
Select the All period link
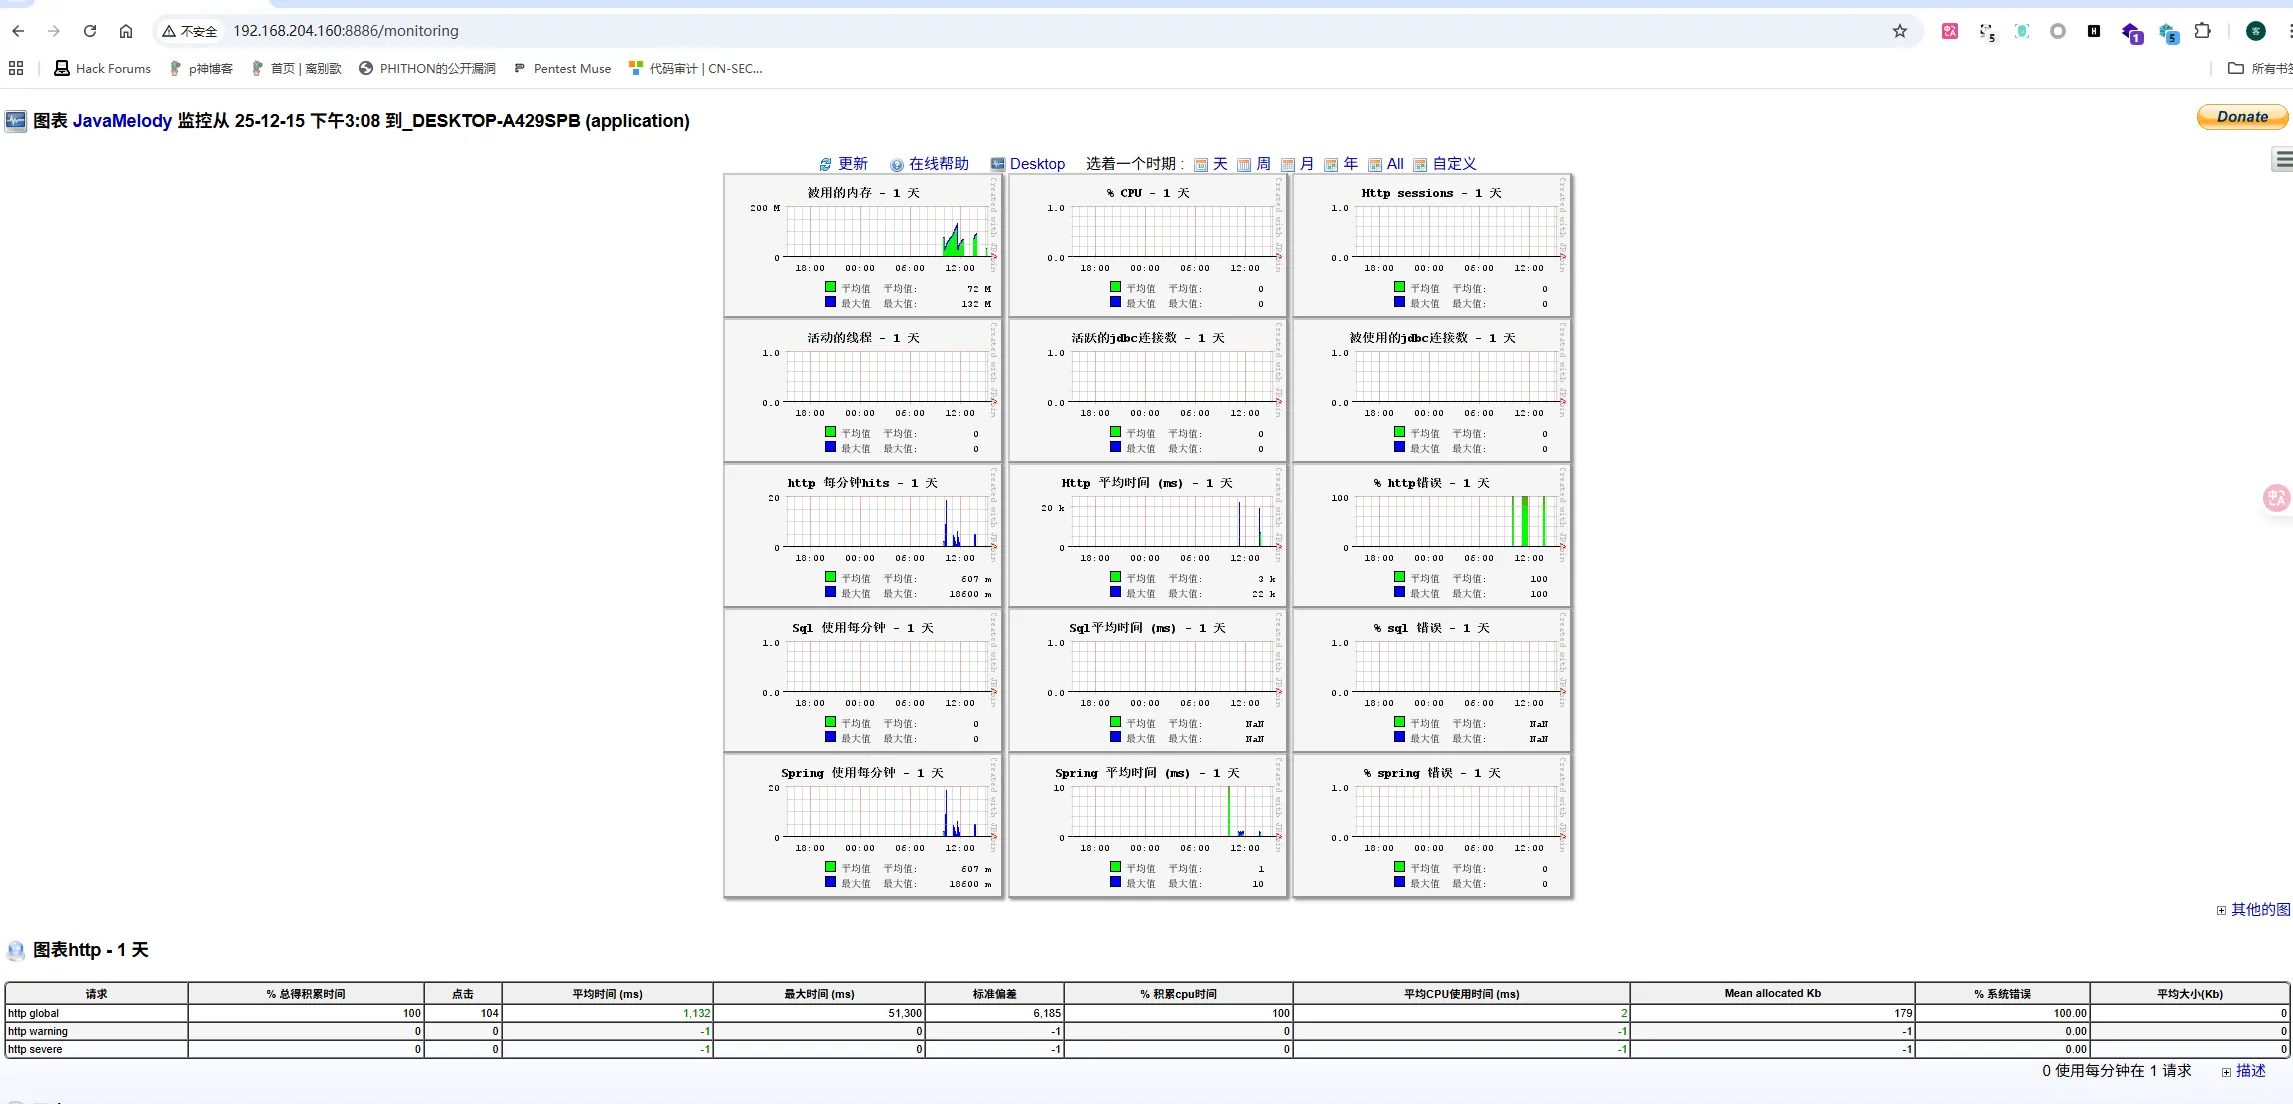[x=1395, y=164]
